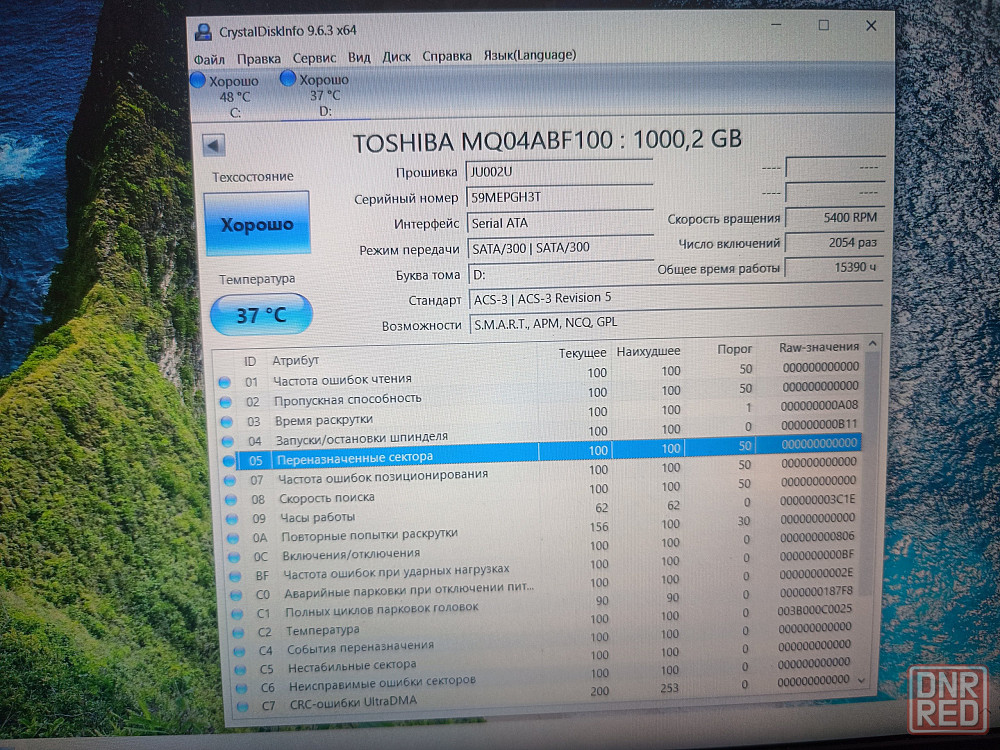Image resolution: width=1000 pixels, height=750 pixels.
Task: Click status dot for 0A Повторные попытки раскрутки
Action: point(233,538)
